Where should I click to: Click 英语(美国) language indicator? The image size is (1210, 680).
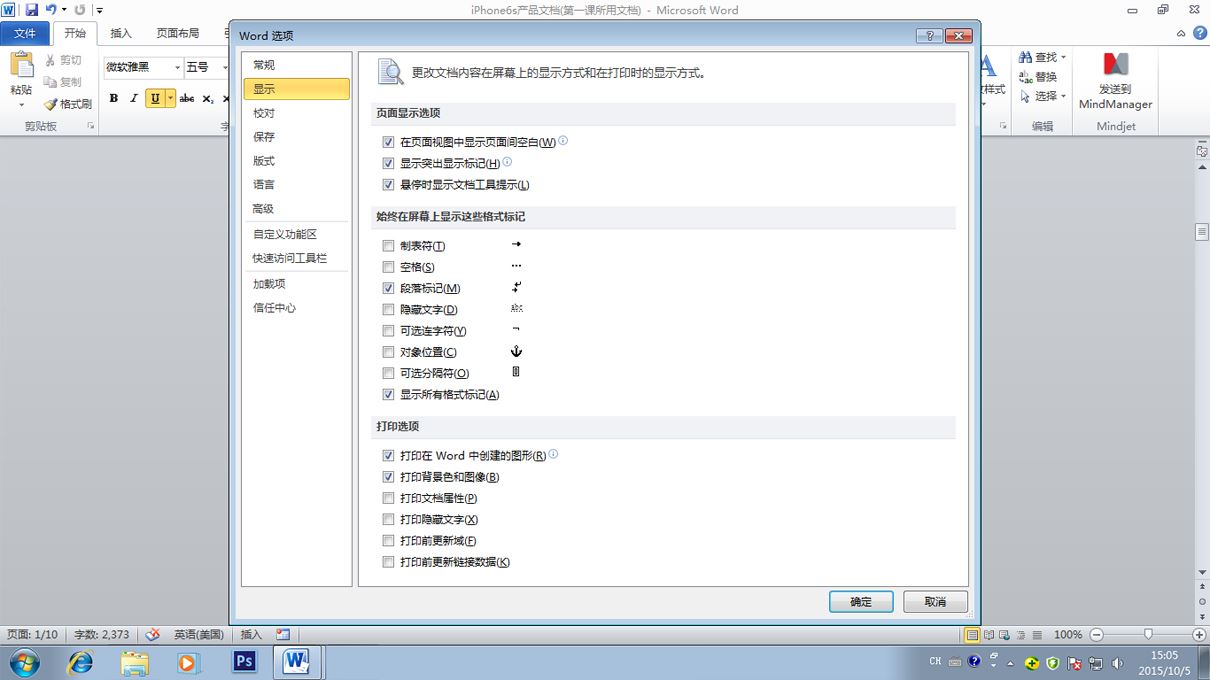click(198, 635)
